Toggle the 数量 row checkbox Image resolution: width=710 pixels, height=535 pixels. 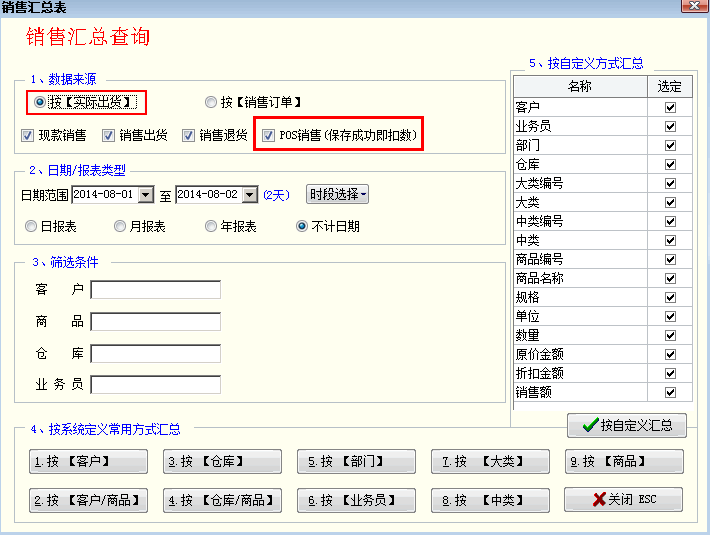coord(670,335)
